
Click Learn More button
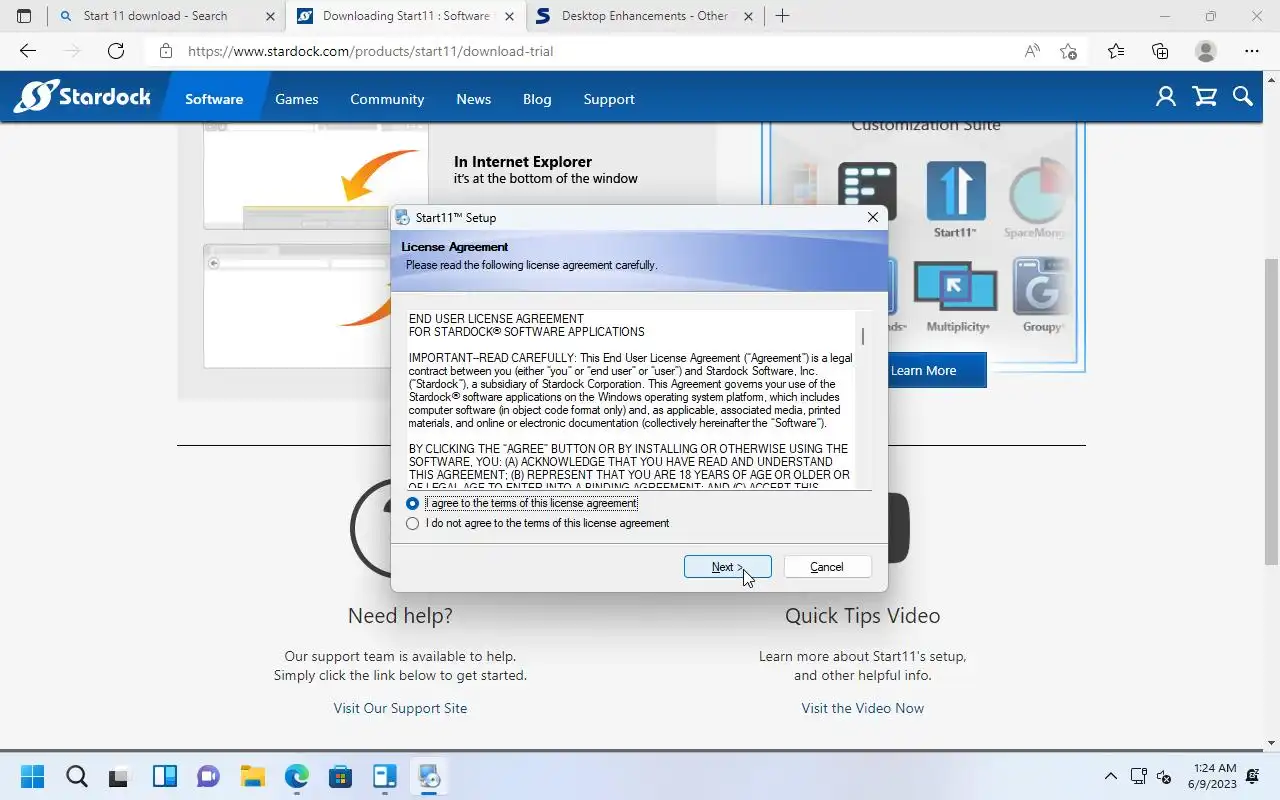[x=923, y=370]
